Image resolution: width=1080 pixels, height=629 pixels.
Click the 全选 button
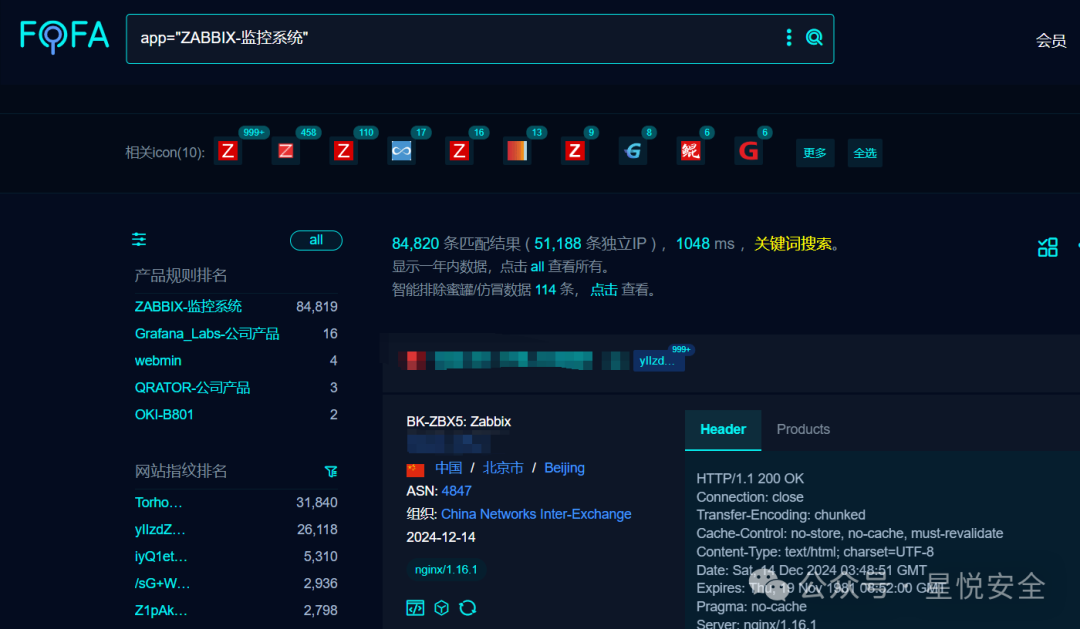(x=865, y=153)
